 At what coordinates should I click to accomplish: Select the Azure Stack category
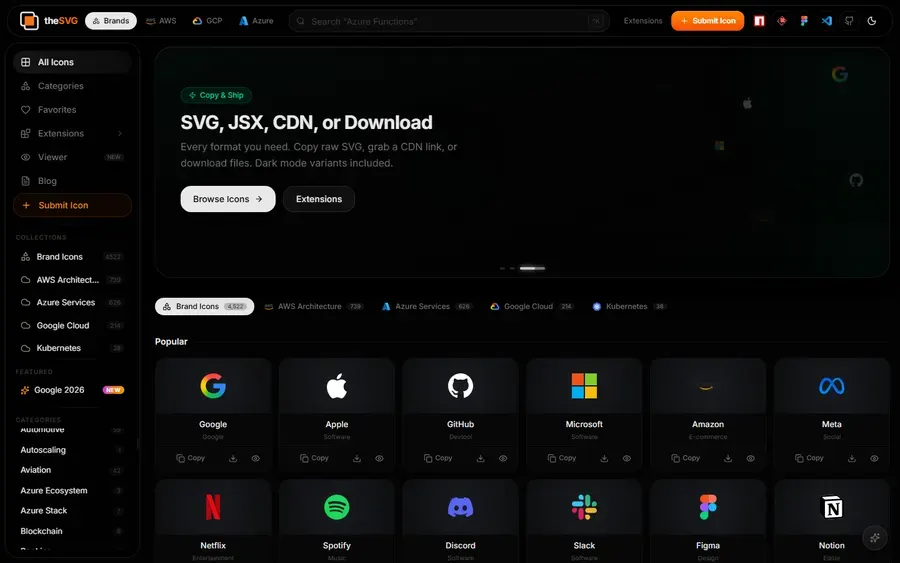tap(72, 511)
